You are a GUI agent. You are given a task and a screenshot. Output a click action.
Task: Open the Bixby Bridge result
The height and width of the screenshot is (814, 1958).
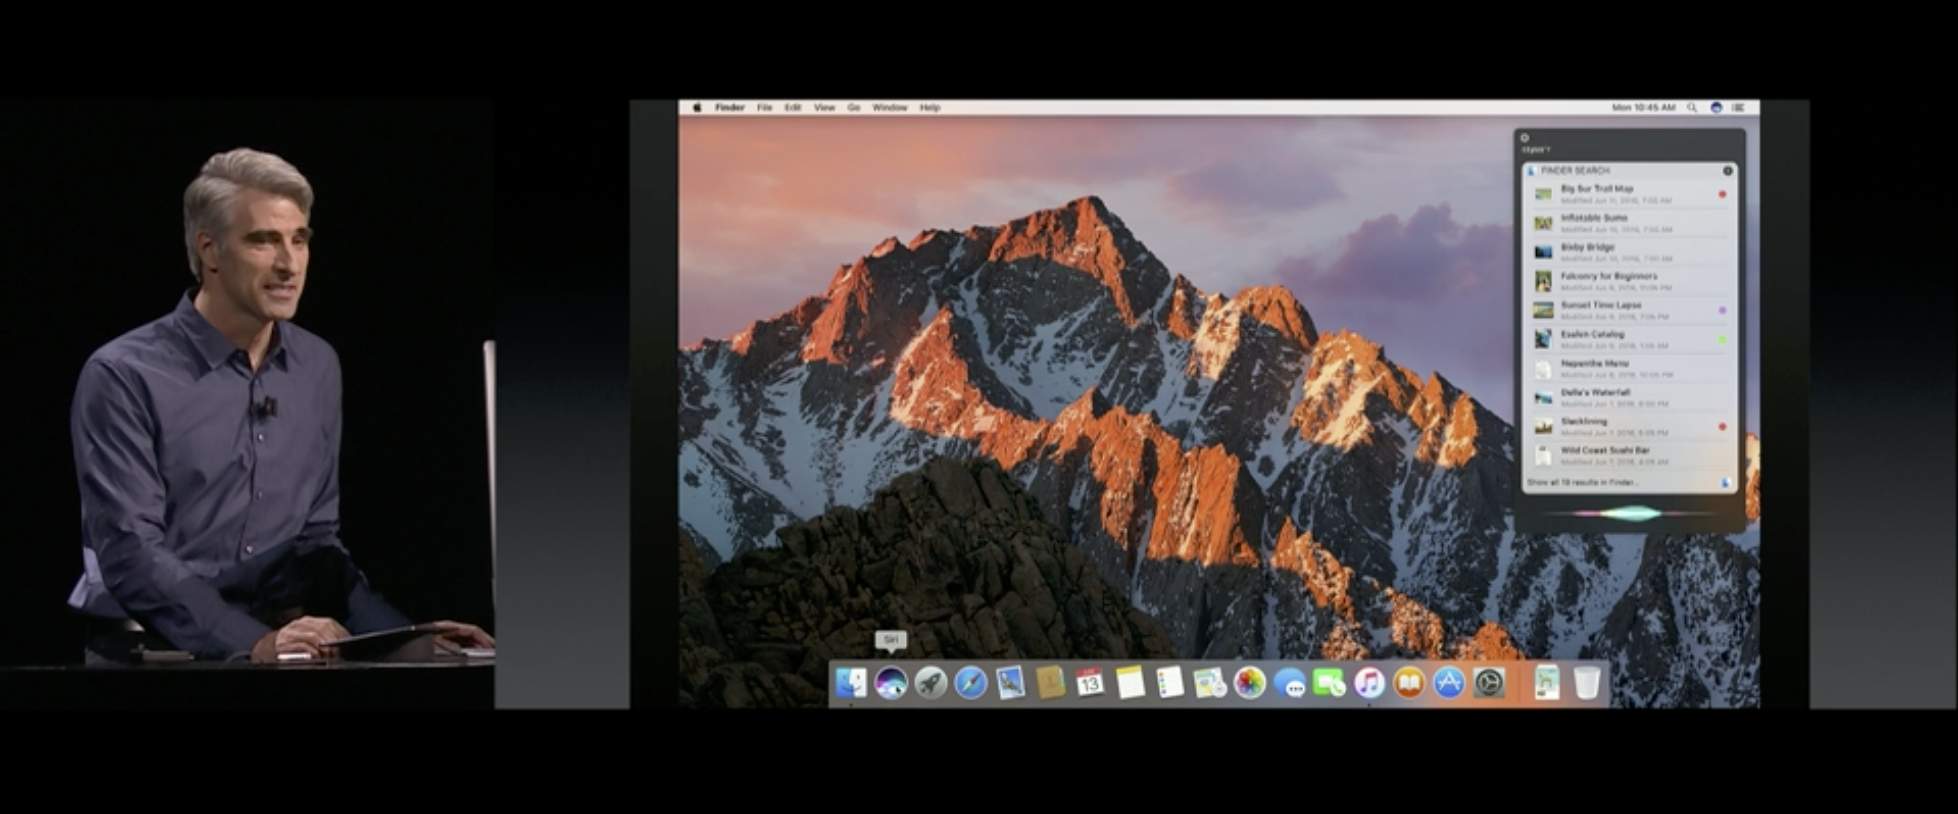[1630, 252]
